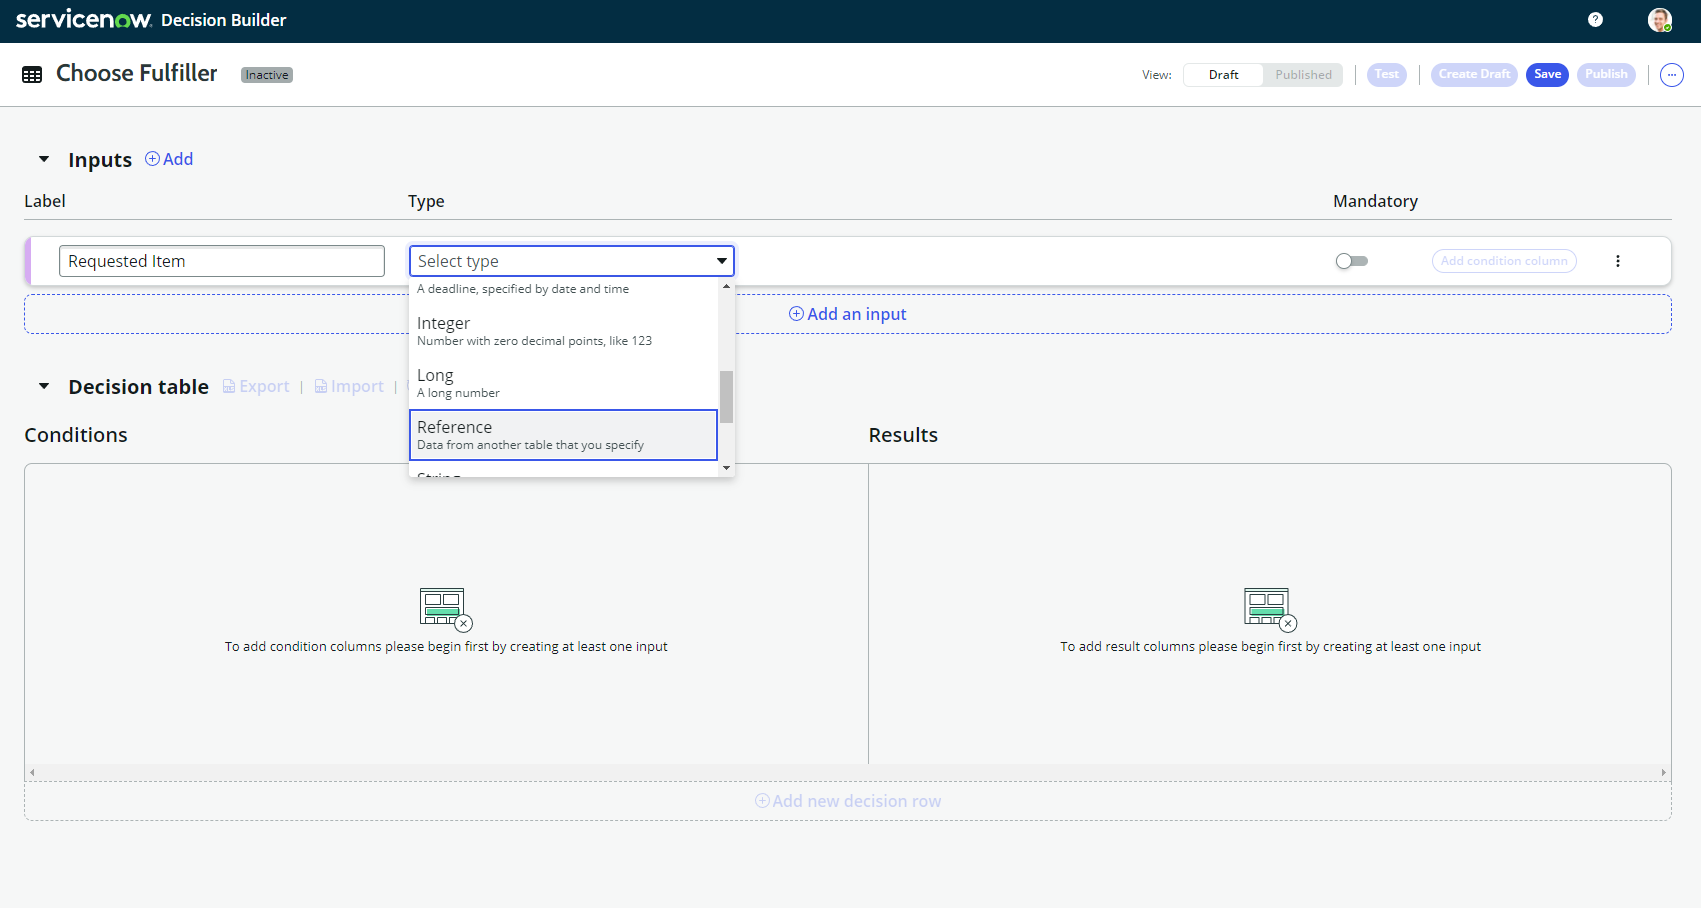1701x908 pixels.
Task: Open the vertical dots menu for Requested Item row
Action: (x=1617, y=261)
